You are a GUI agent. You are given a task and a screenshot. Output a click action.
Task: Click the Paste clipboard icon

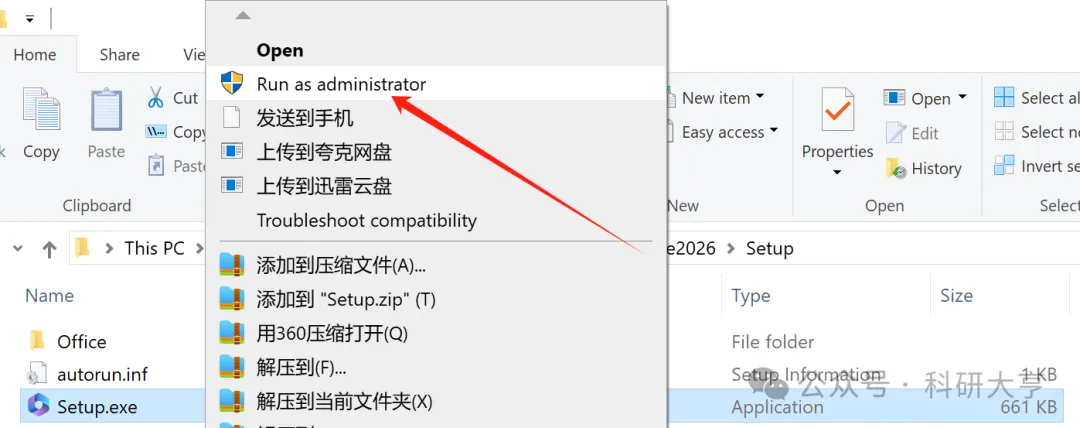106,112
